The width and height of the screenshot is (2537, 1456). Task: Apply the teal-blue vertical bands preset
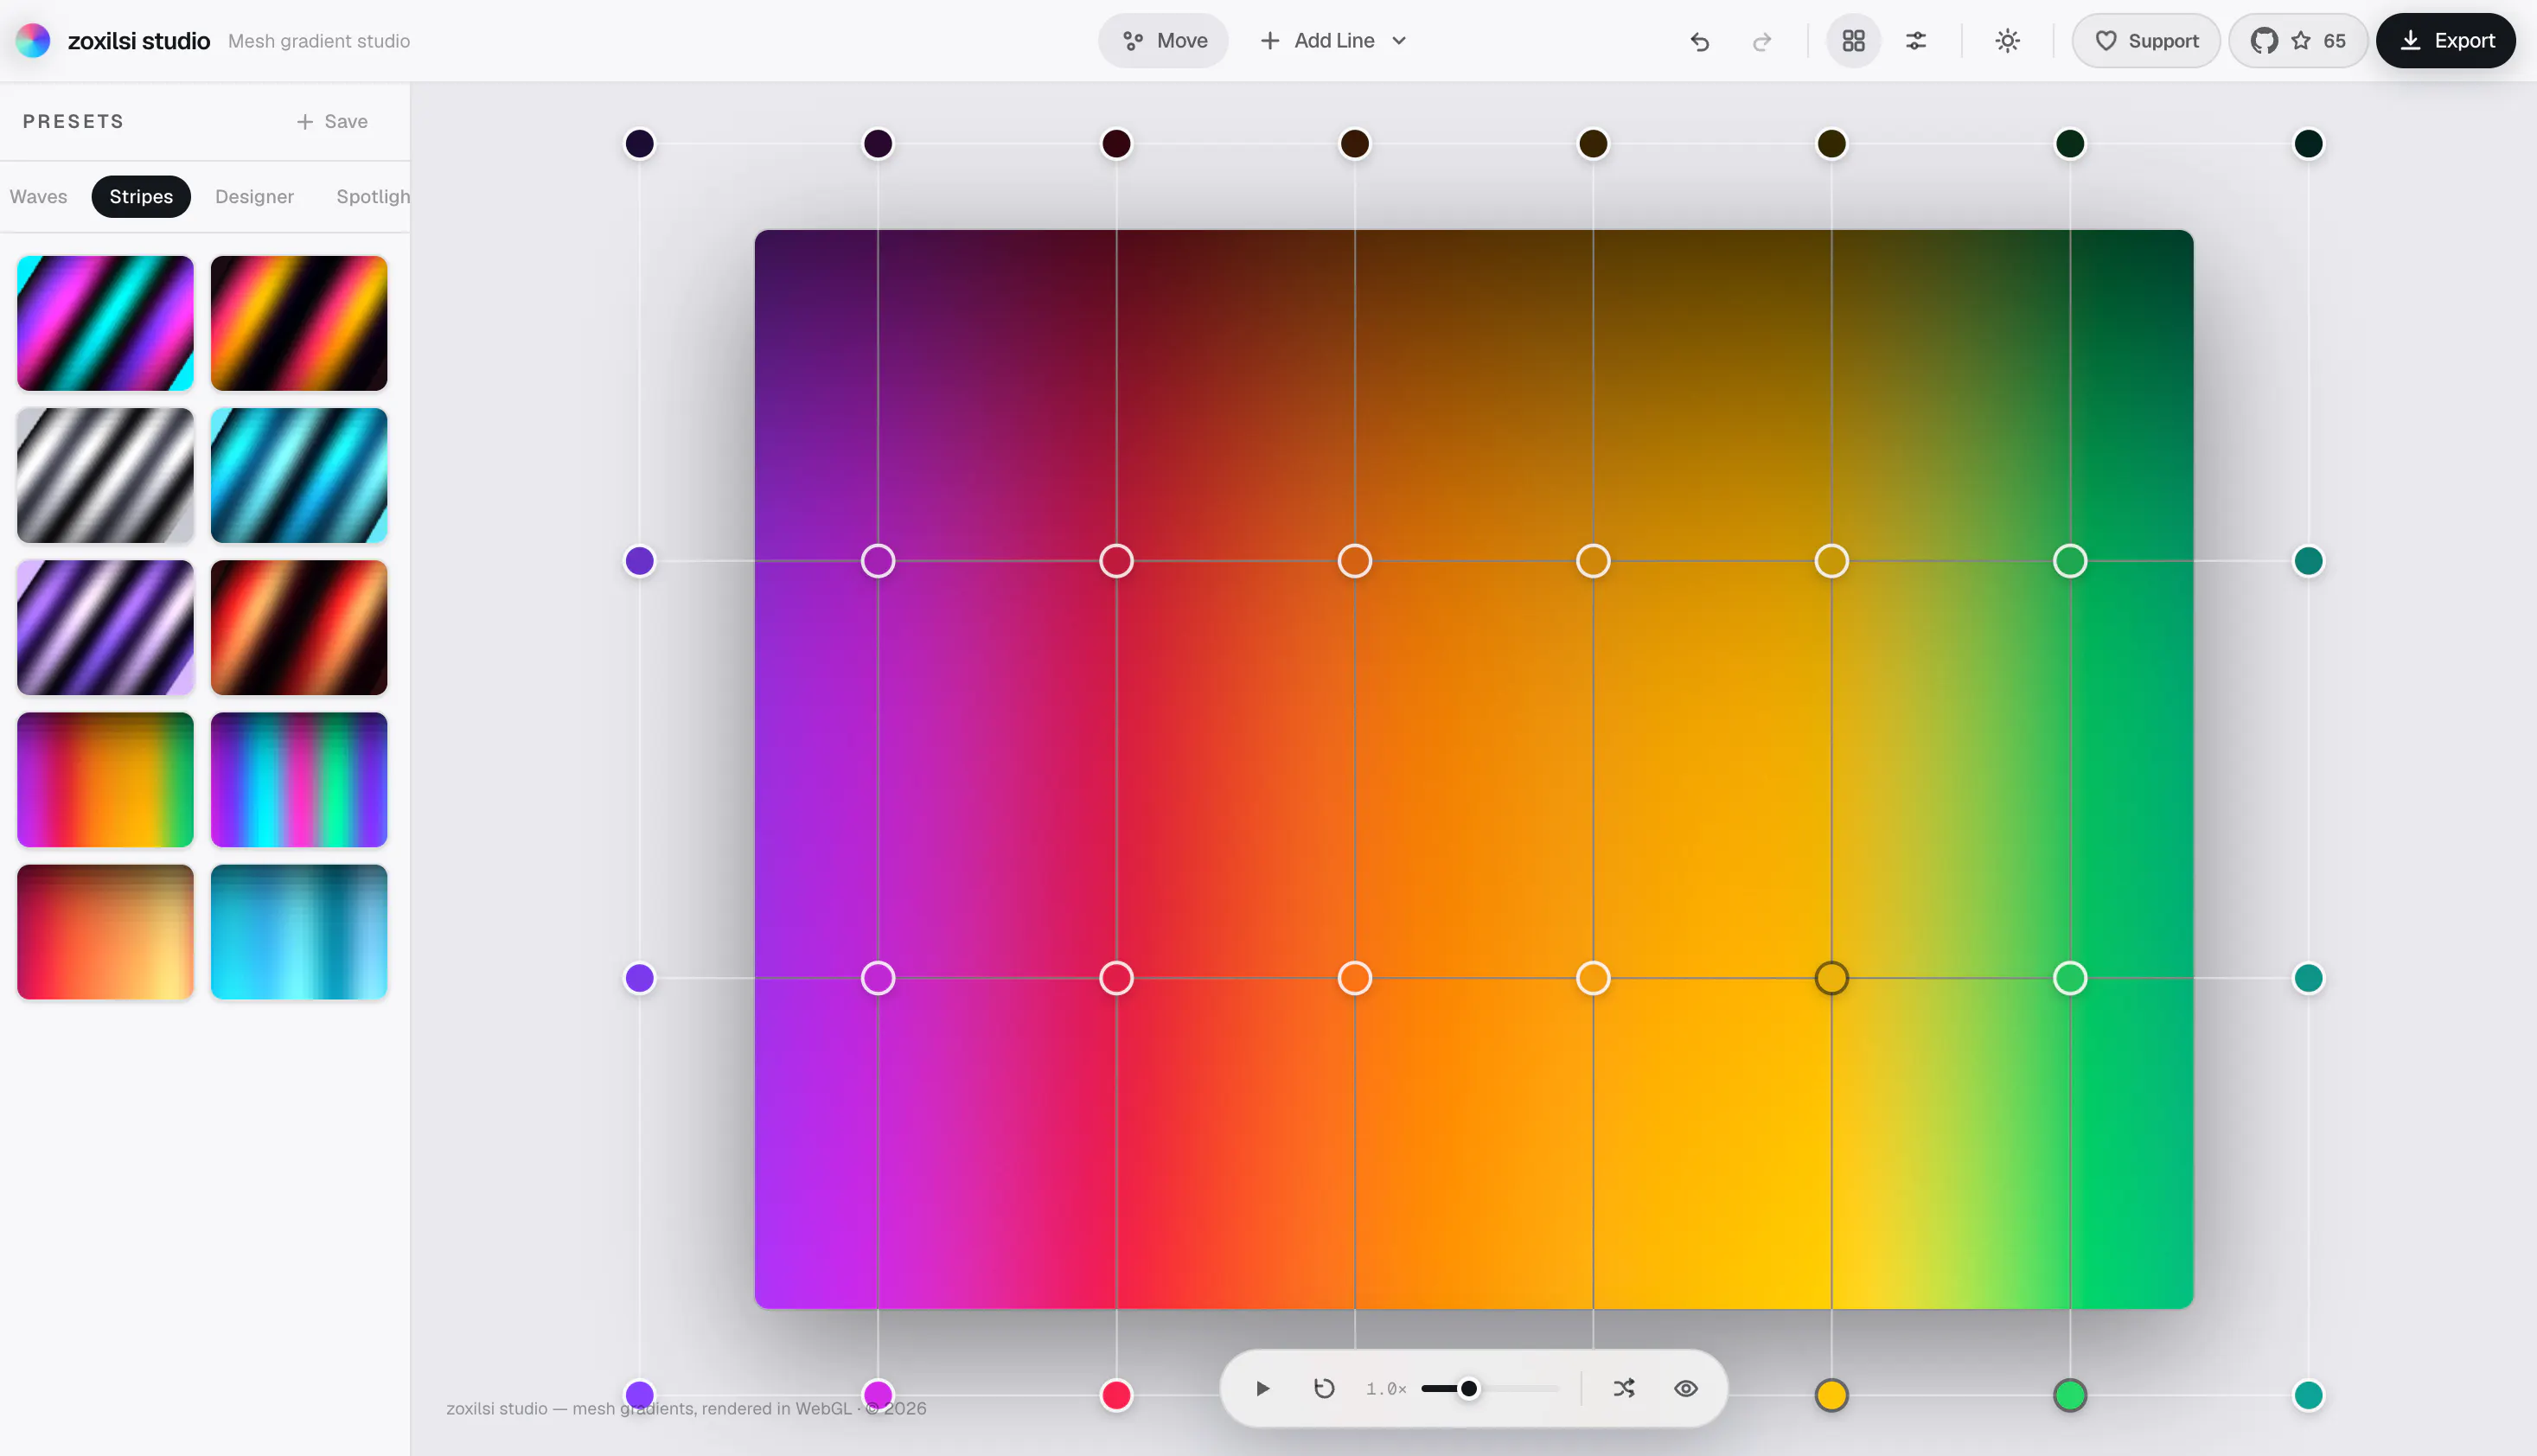tap(299, 932)
